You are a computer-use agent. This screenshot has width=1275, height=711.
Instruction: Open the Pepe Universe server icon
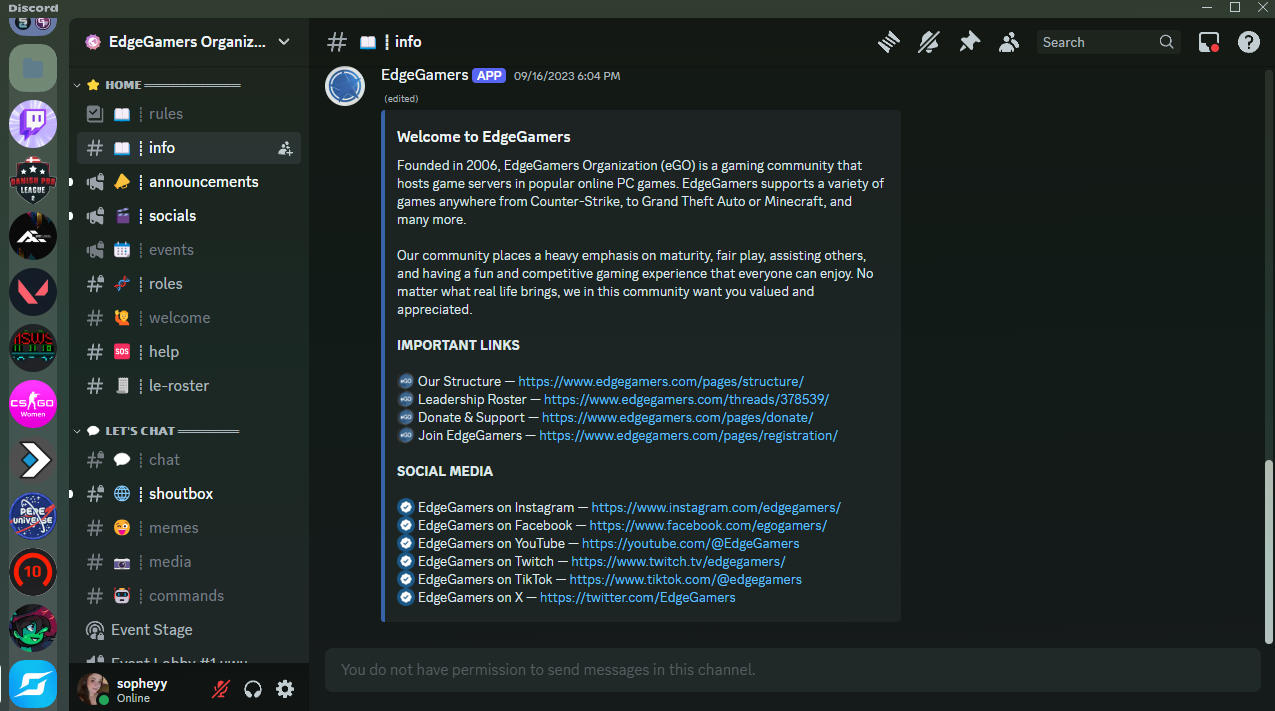tap(33, 516)
